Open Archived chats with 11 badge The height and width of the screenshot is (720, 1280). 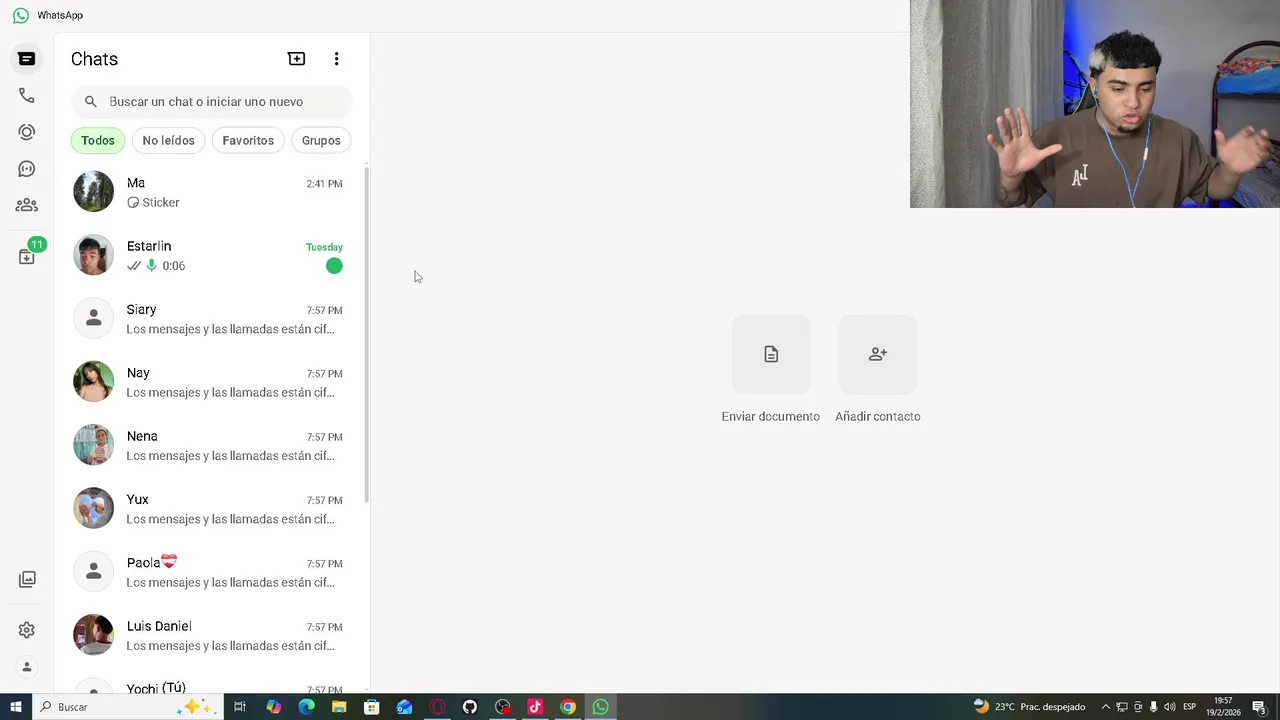click(x=29, y=254)
